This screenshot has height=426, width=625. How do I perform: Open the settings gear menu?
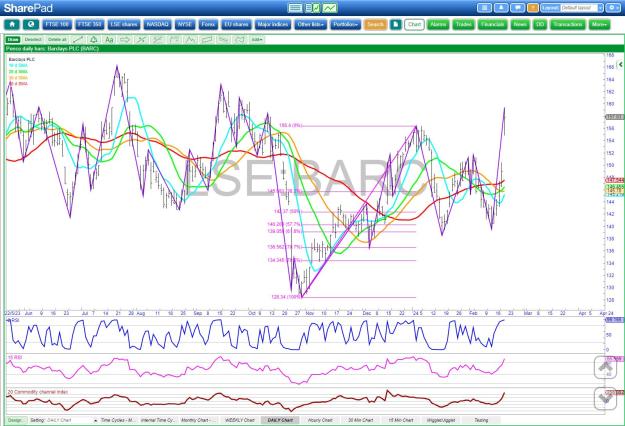pos(613,8)
